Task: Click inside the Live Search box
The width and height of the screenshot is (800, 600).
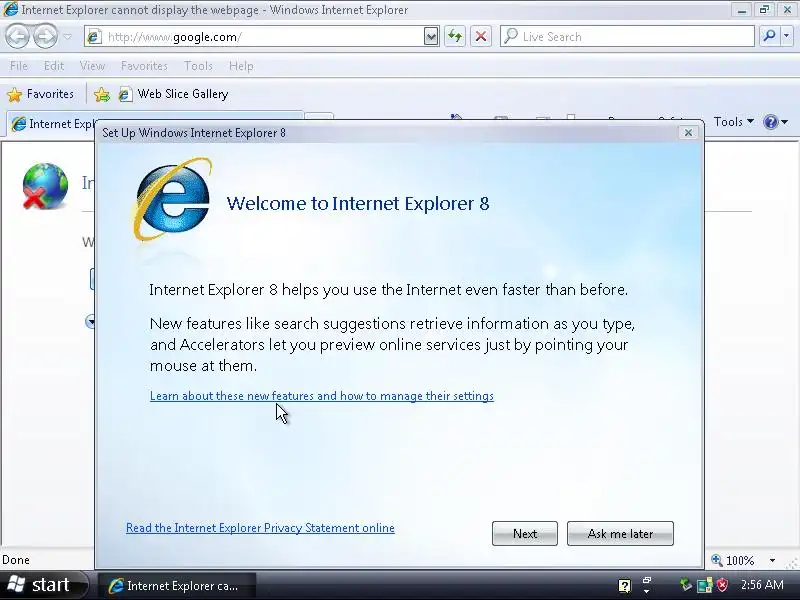Action: click(628, 37)
